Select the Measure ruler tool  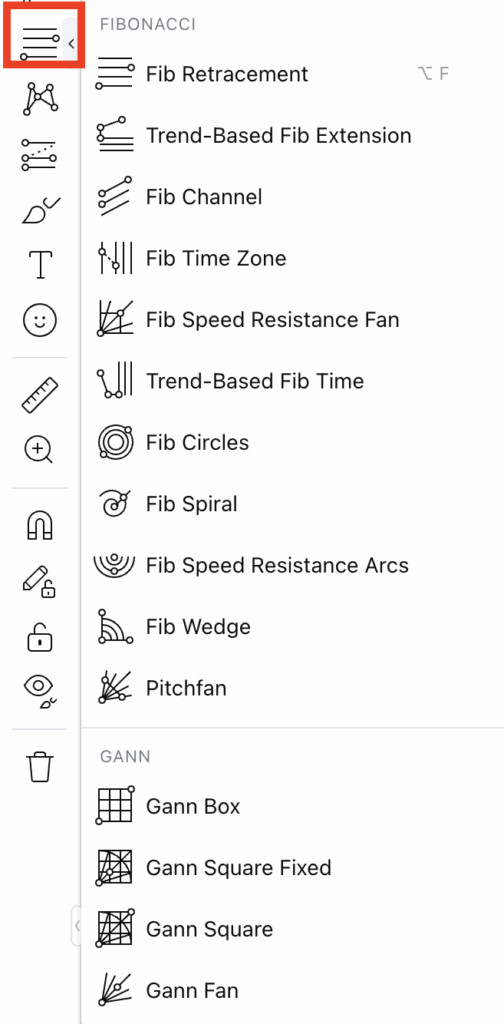tap(40, 395)
